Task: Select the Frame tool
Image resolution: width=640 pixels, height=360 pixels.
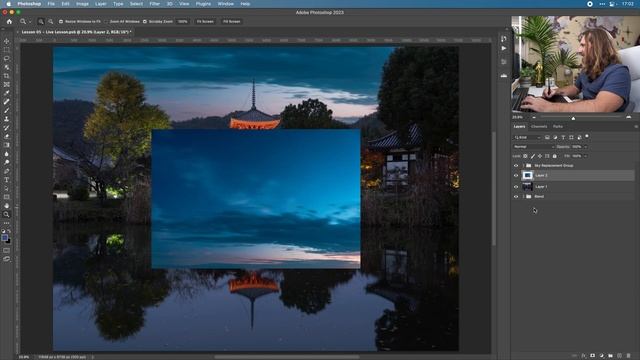Action: [7, 84]
